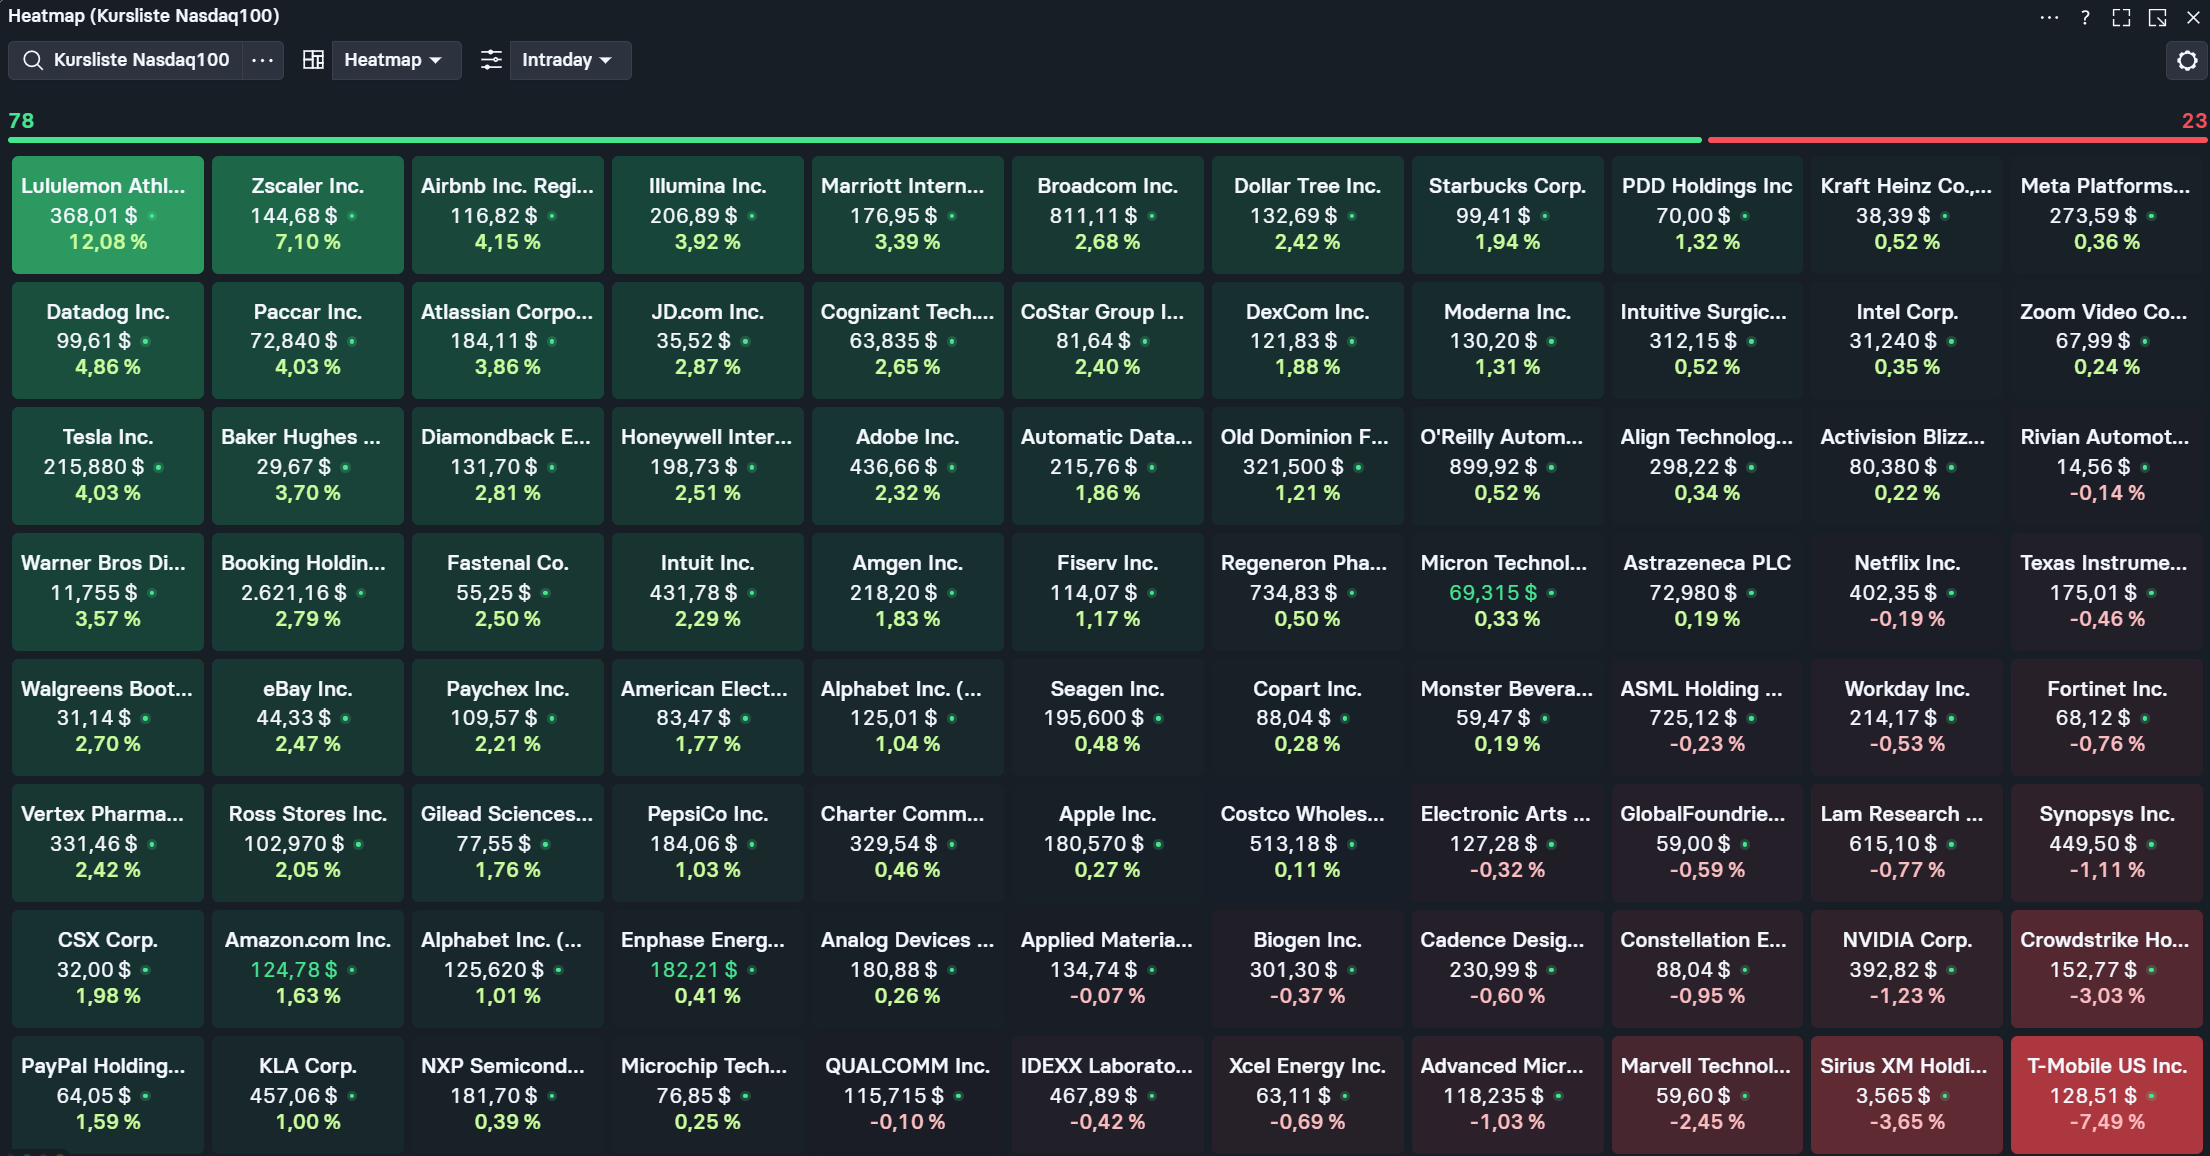Viewport: 2210px width, 1156px height.
Task: Click the Walgreens Boots tile
Action: [x=108, y=718]
